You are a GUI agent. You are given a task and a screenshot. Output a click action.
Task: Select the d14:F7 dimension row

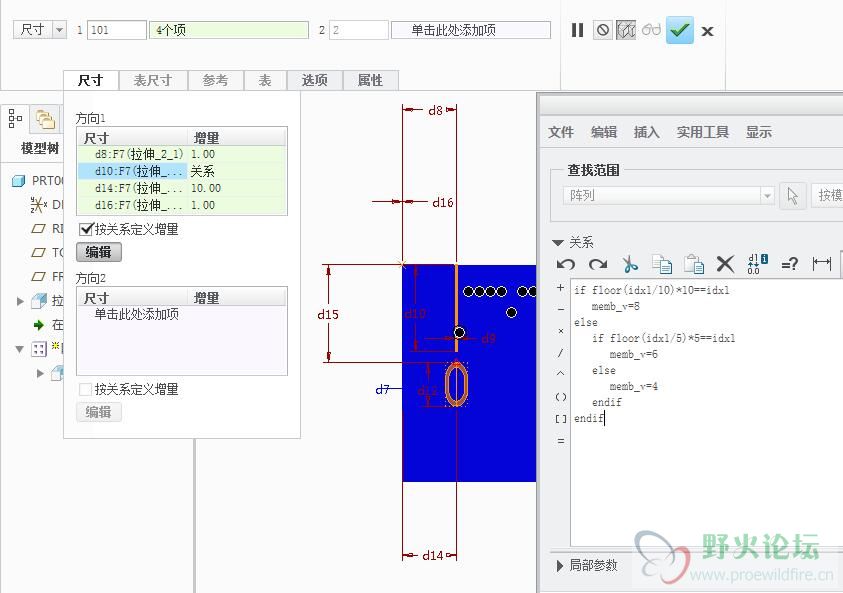(x=182, y=188)
